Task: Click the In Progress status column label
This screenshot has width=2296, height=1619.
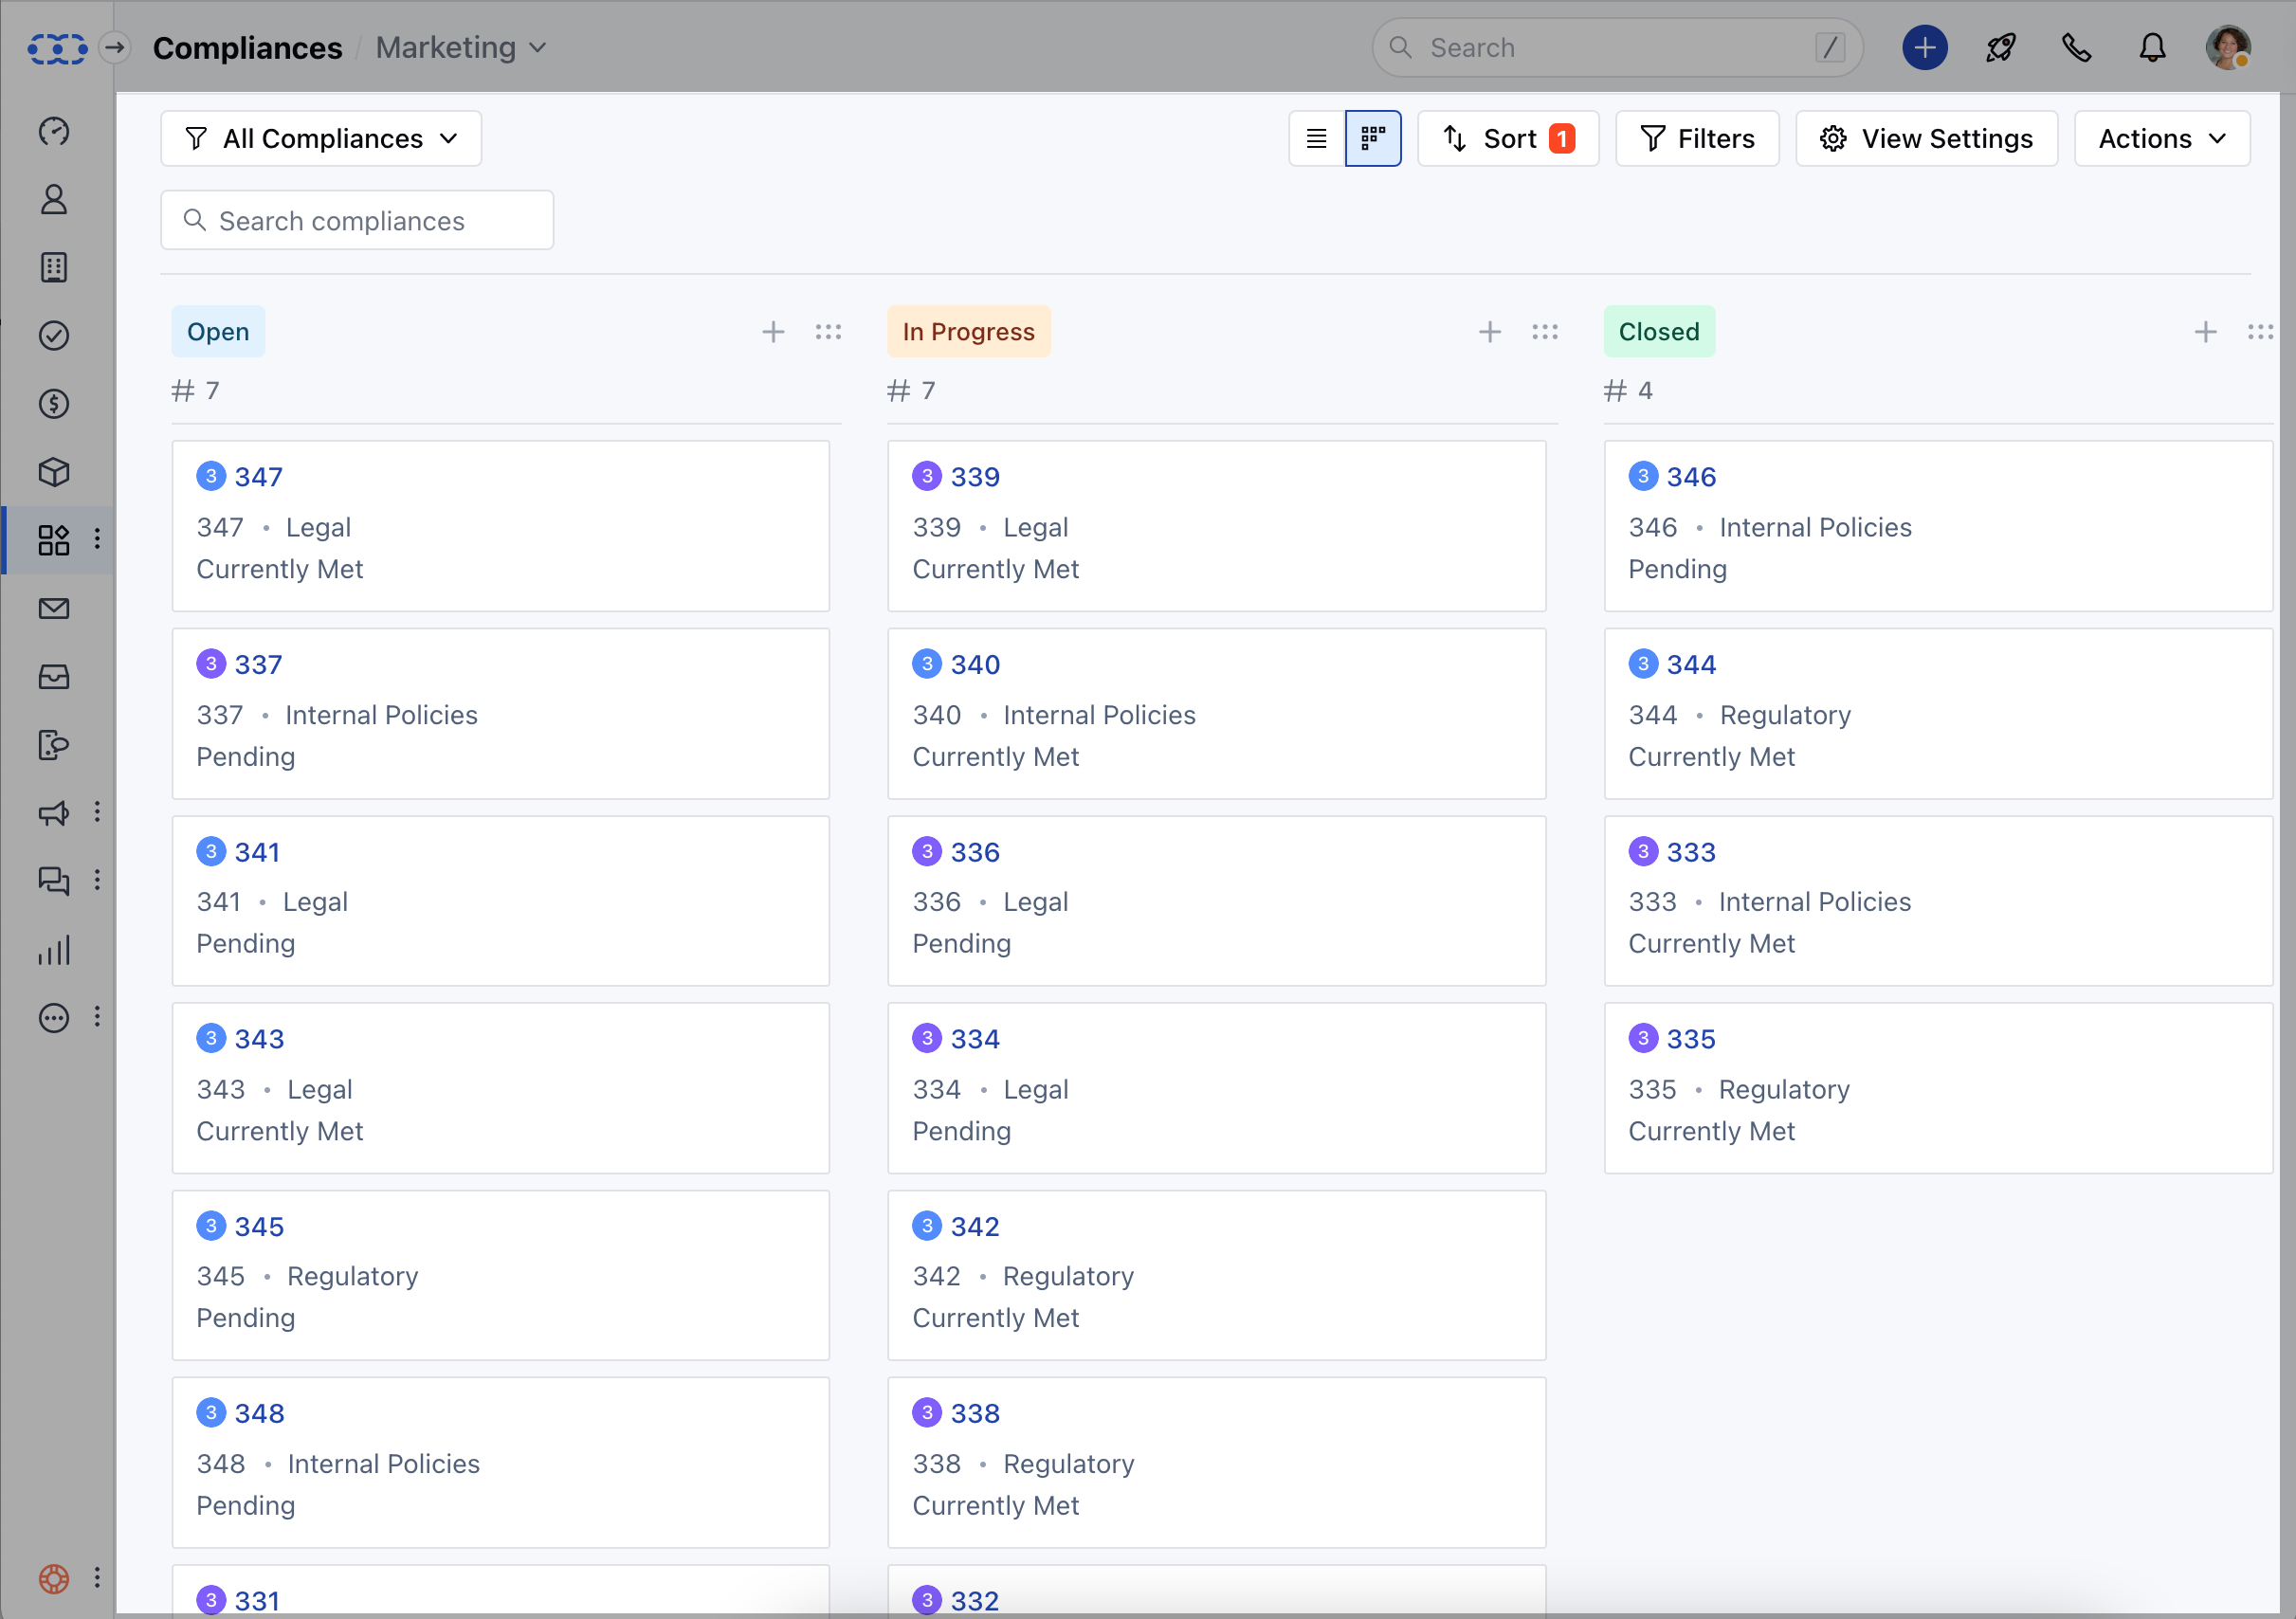Action: 968,332
